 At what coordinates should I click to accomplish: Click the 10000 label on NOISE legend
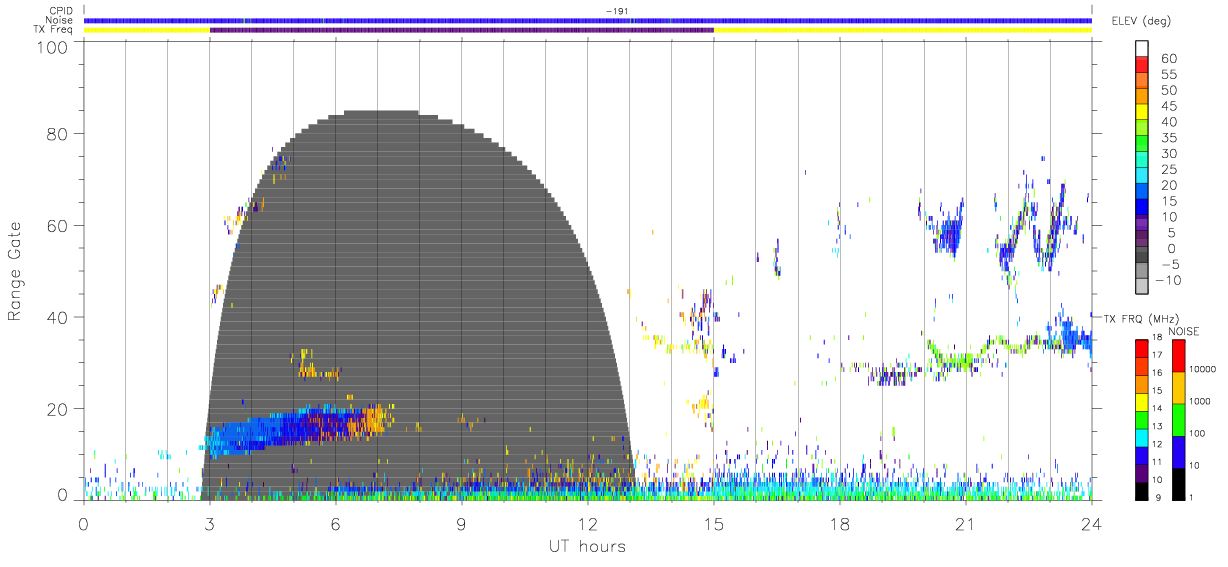point(1202,368)
